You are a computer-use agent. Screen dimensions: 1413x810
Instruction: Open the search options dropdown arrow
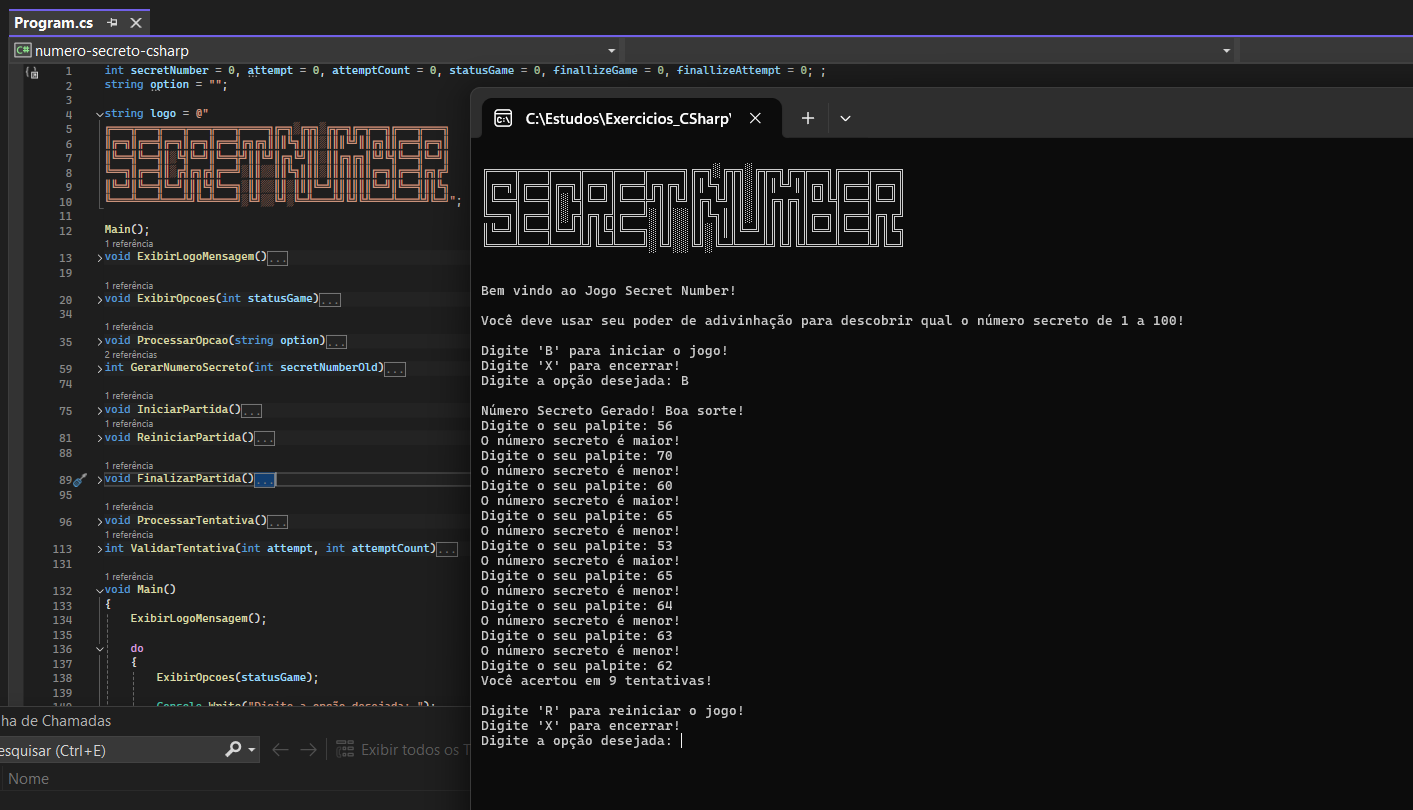[252, 750]
